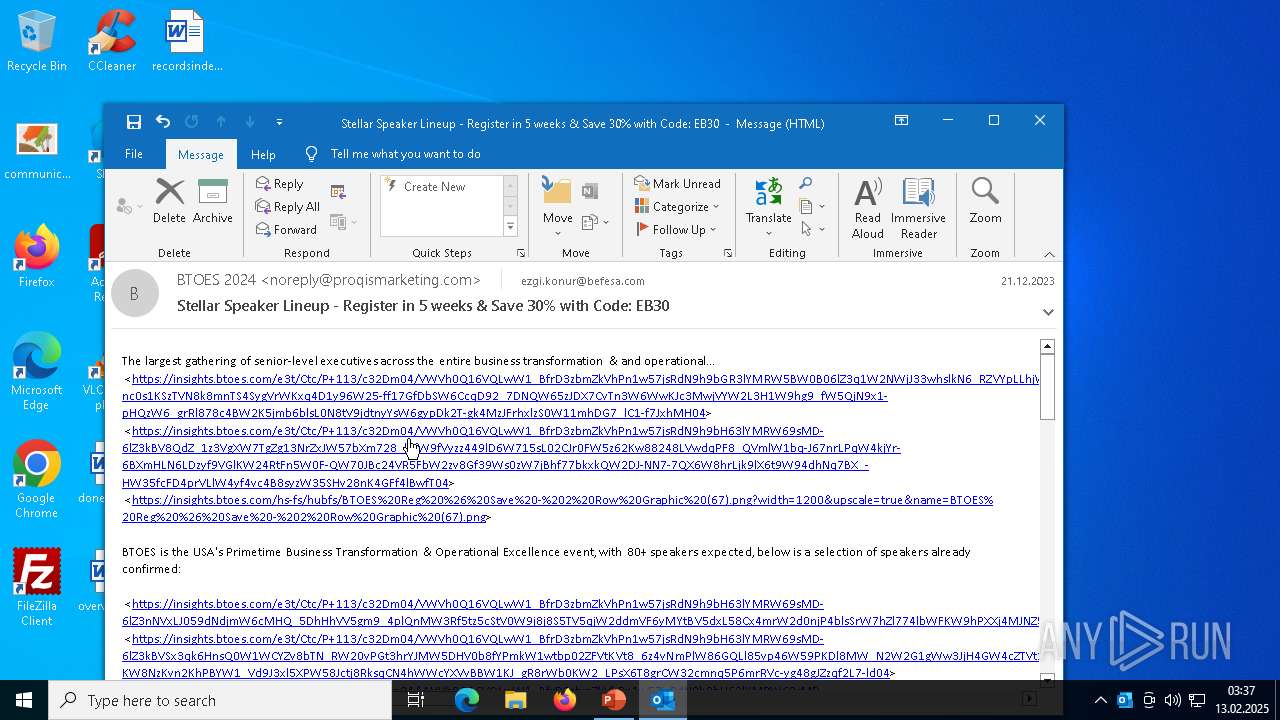Screen dimensions: 1280x720
Task: Click the horizontal scrollbar right arrow
Action: pyautogui.click(x=1029, y=697)
